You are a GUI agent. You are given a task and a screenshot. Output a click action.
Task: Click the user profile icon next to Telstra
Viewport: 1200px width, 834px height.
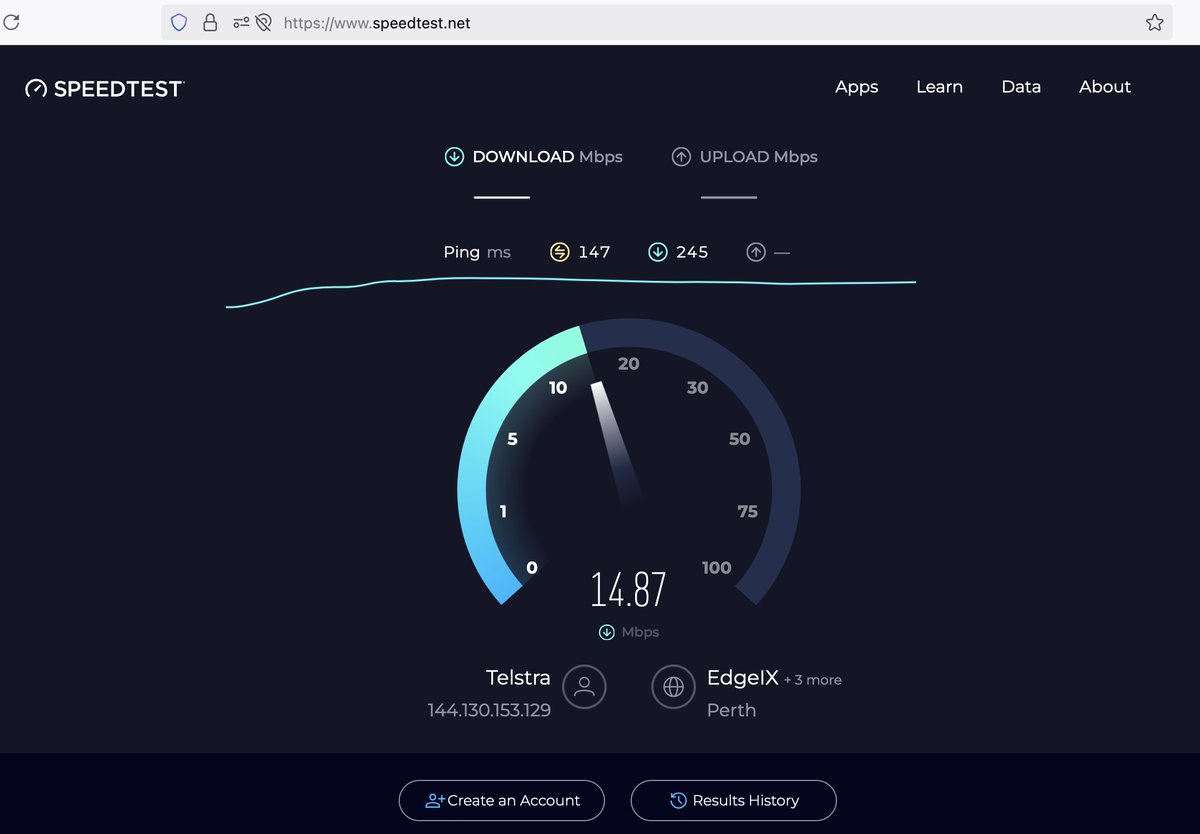pyautogui.click(x=585, y=687)
